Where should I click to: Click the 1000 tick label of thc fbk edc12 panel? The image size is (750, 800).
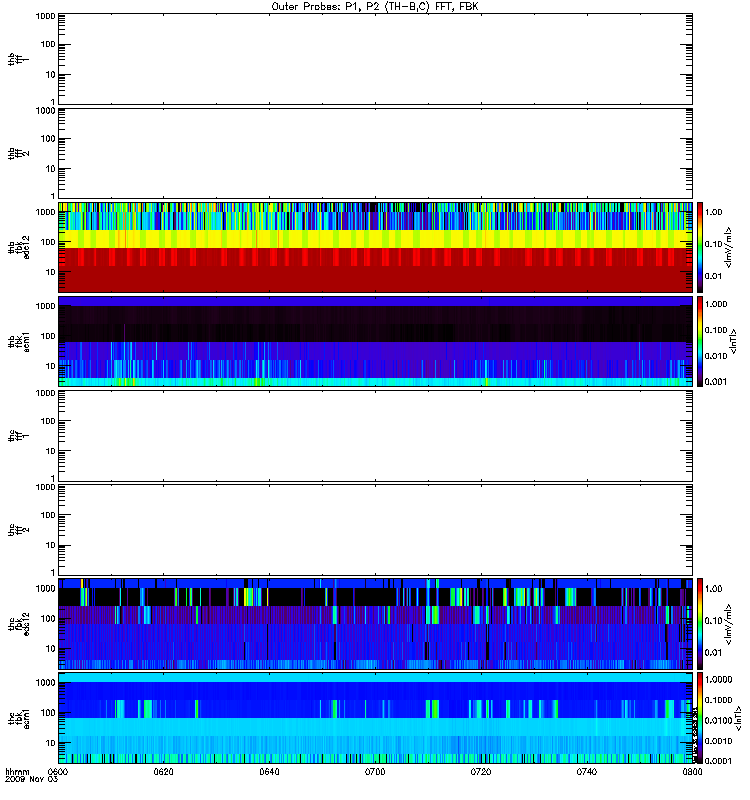point(45,589)
